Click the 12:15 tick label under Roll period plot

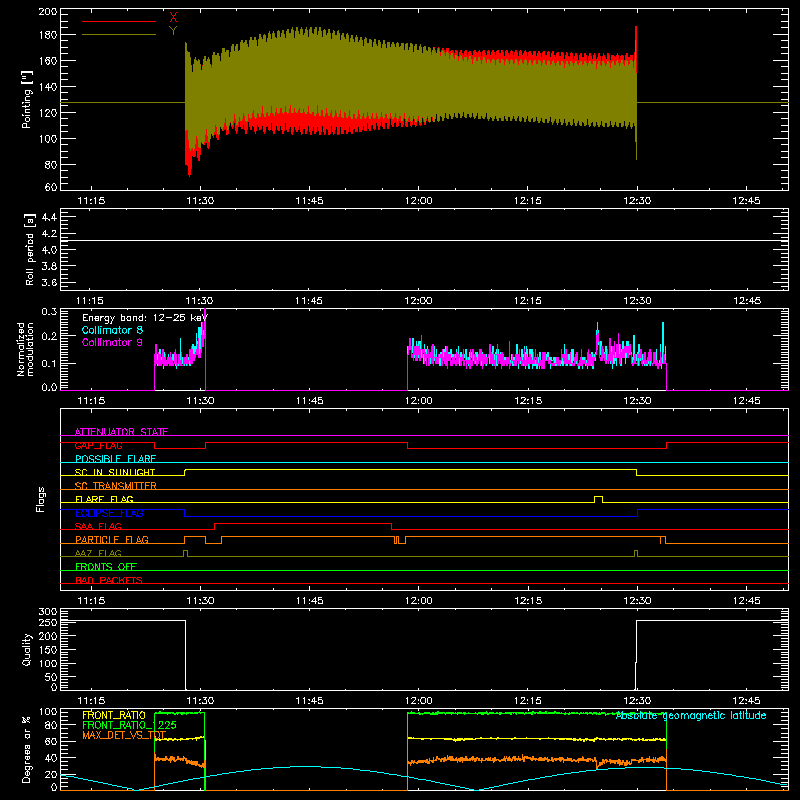(x=528, y=301)
